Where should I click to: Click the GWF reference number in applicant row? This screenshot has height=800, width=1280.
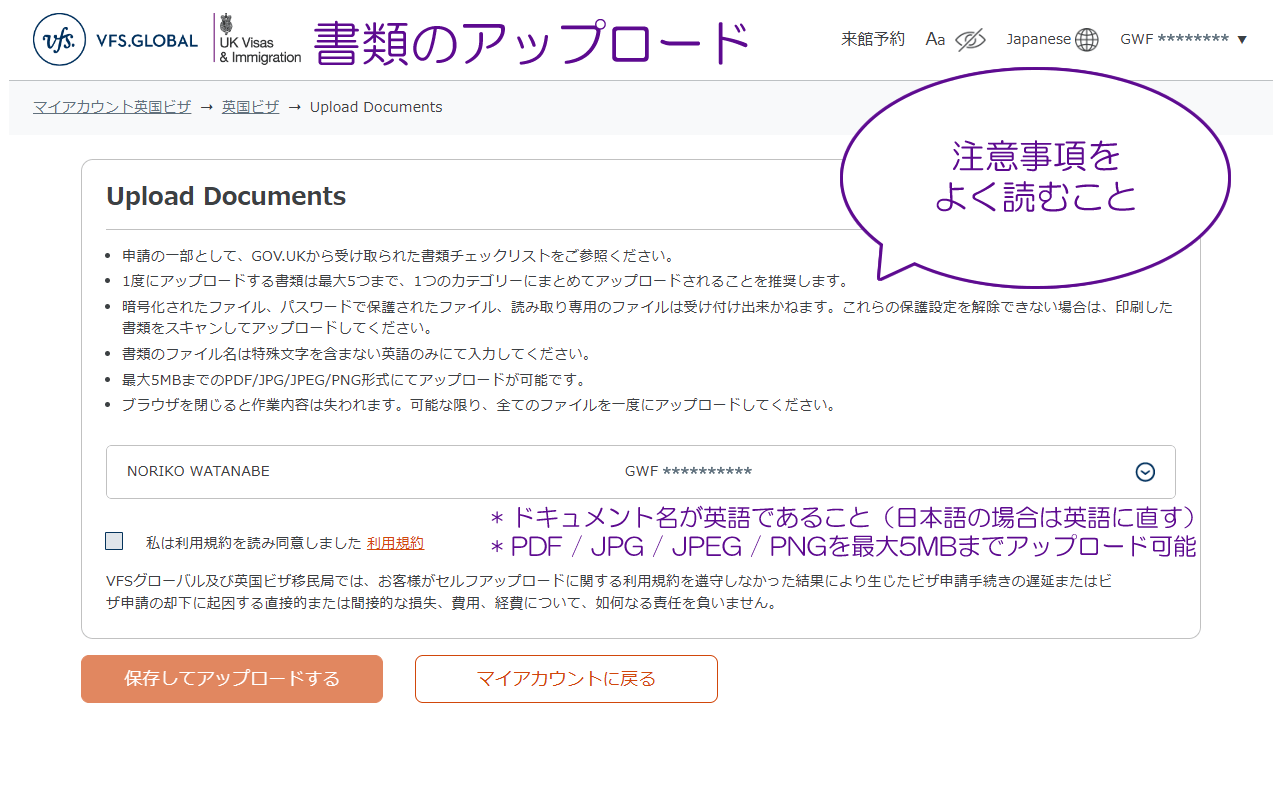tap(688, 471)
